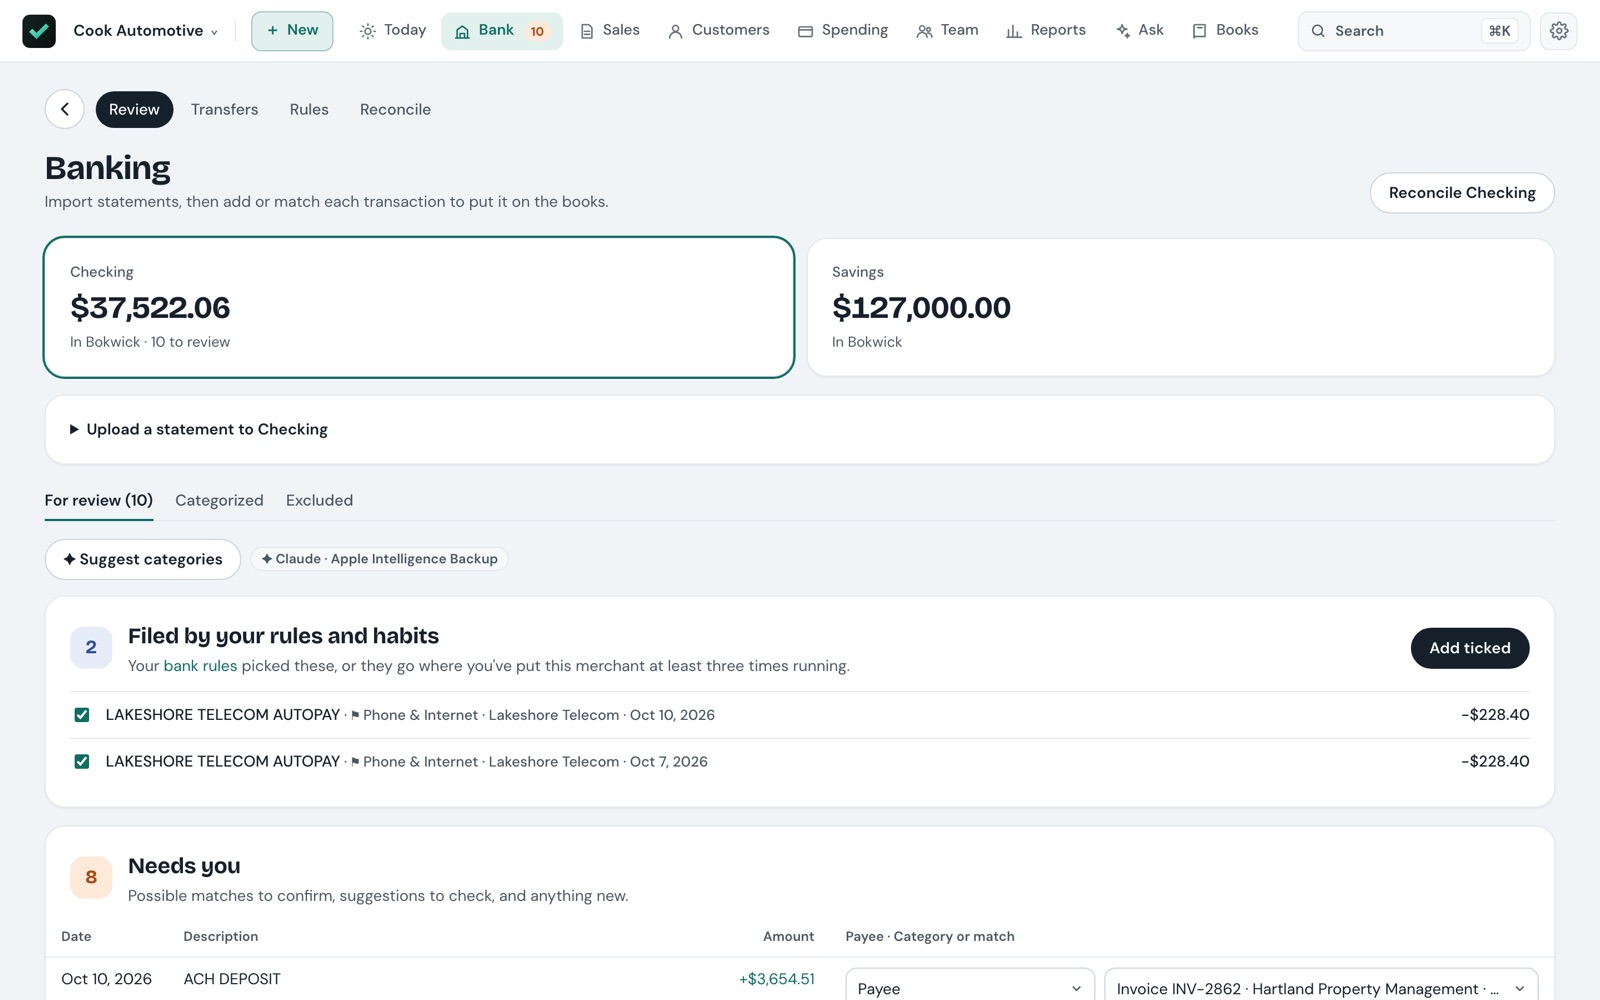Click the bank building icon
This screenshot has width=1600, height=1000.
[462, 32]
